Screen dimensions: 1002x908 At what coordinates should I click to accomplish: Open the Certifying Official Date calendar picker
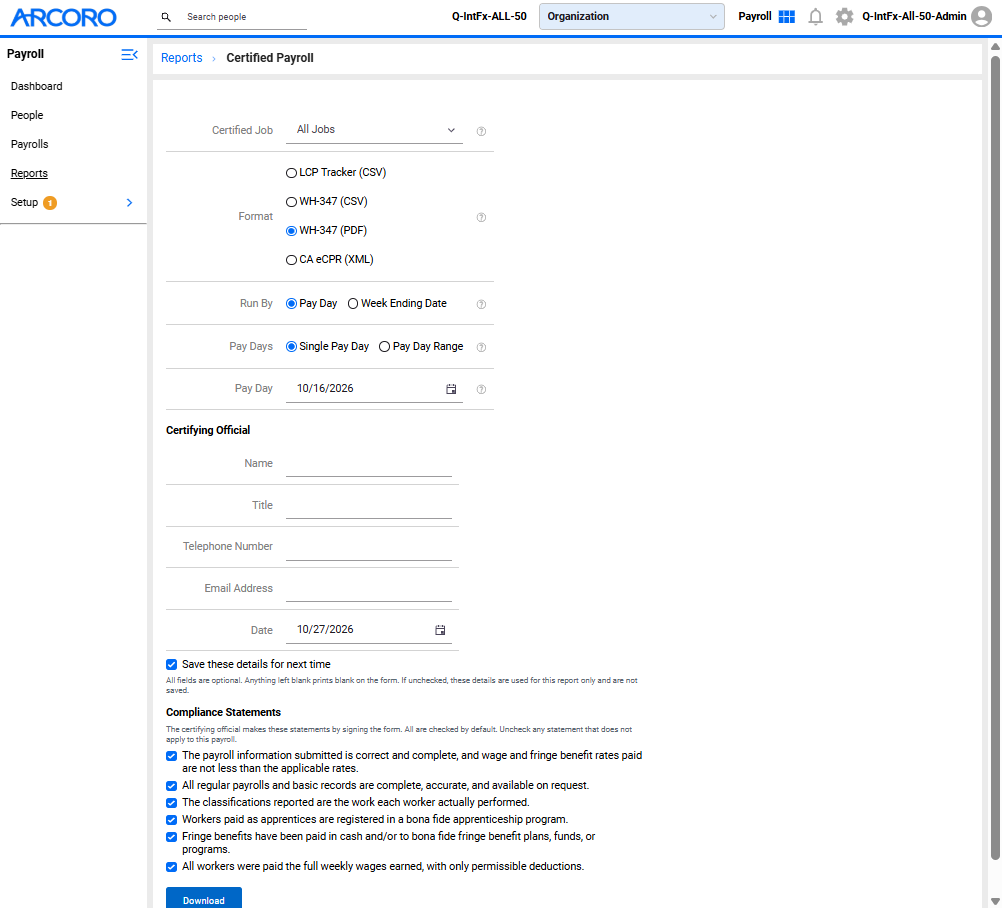[440, 630]
